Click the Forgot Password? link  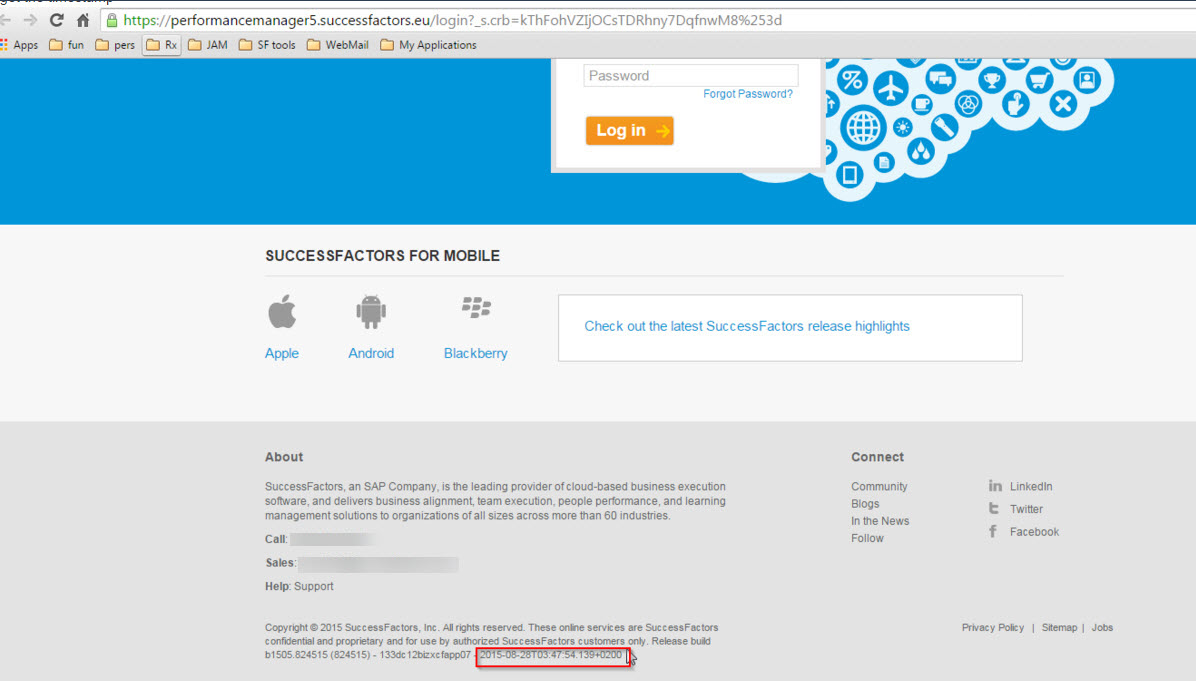(x=748, y=94)
